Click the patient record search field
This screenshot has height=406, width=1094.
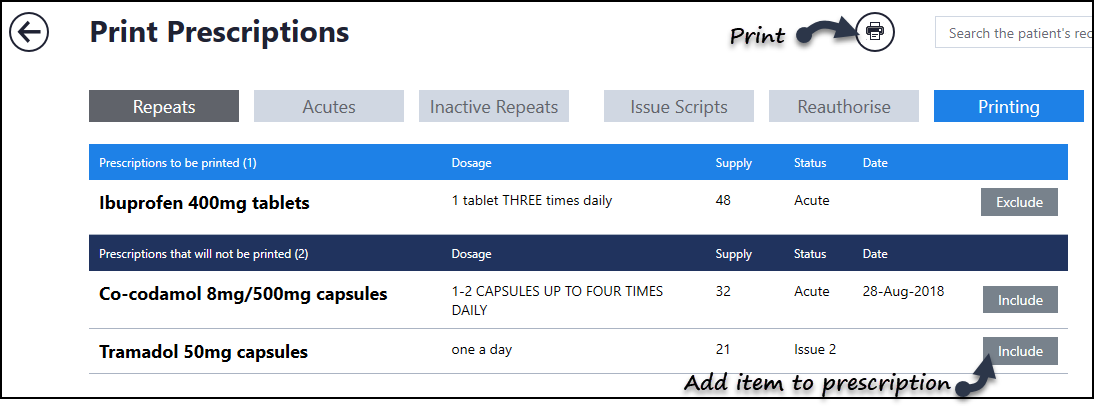tap(1014, 33)
